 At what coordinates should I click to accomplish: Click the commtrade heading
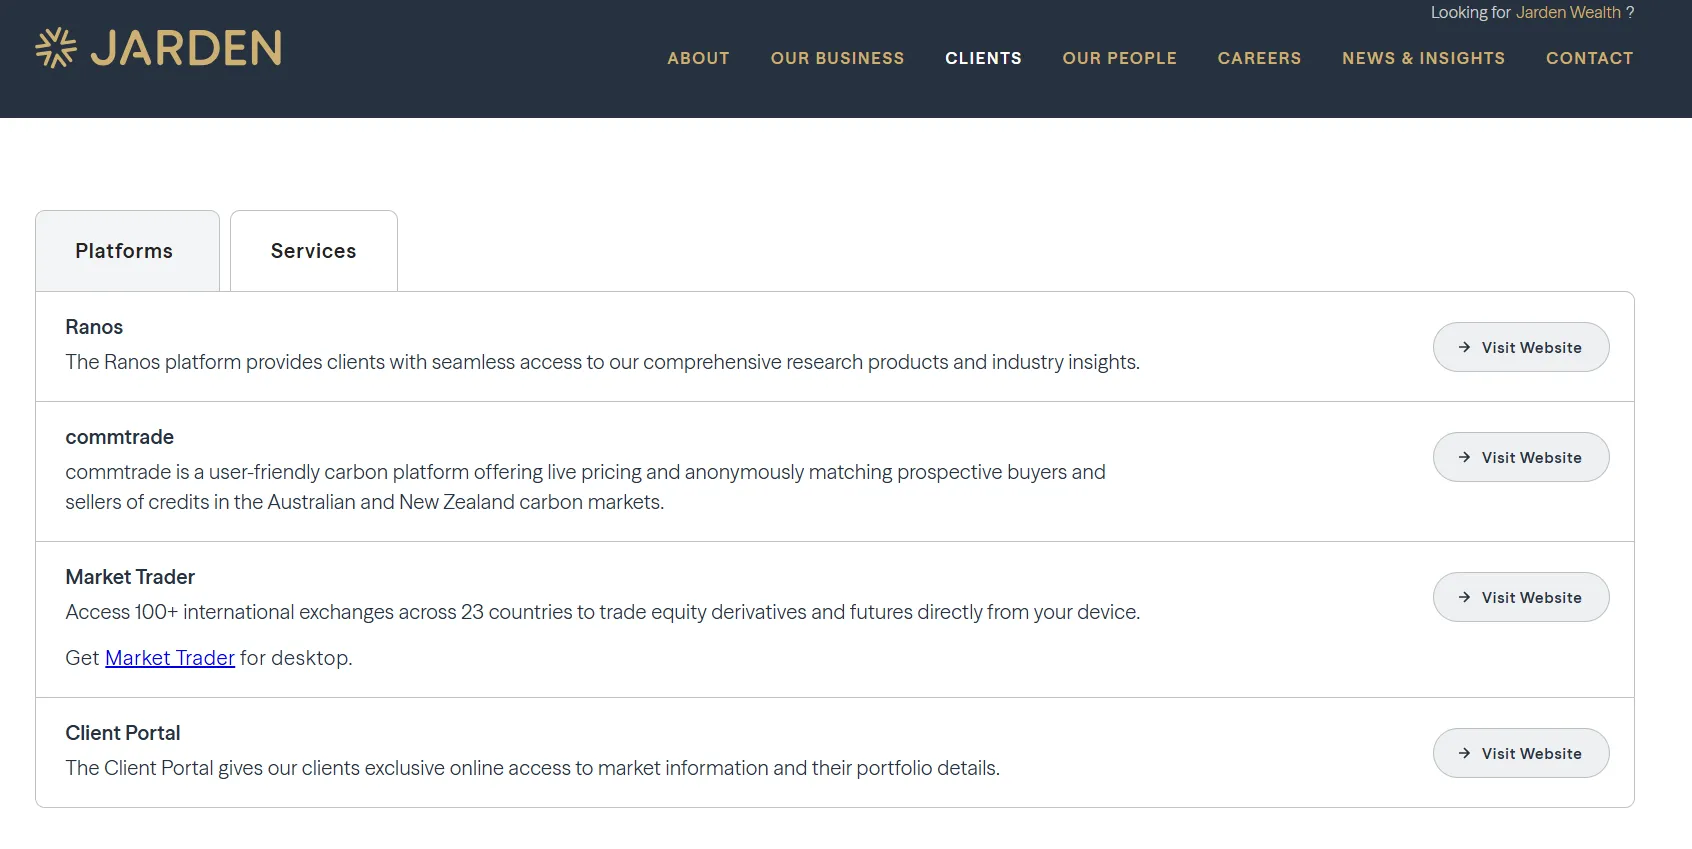[x=120, y=437]
